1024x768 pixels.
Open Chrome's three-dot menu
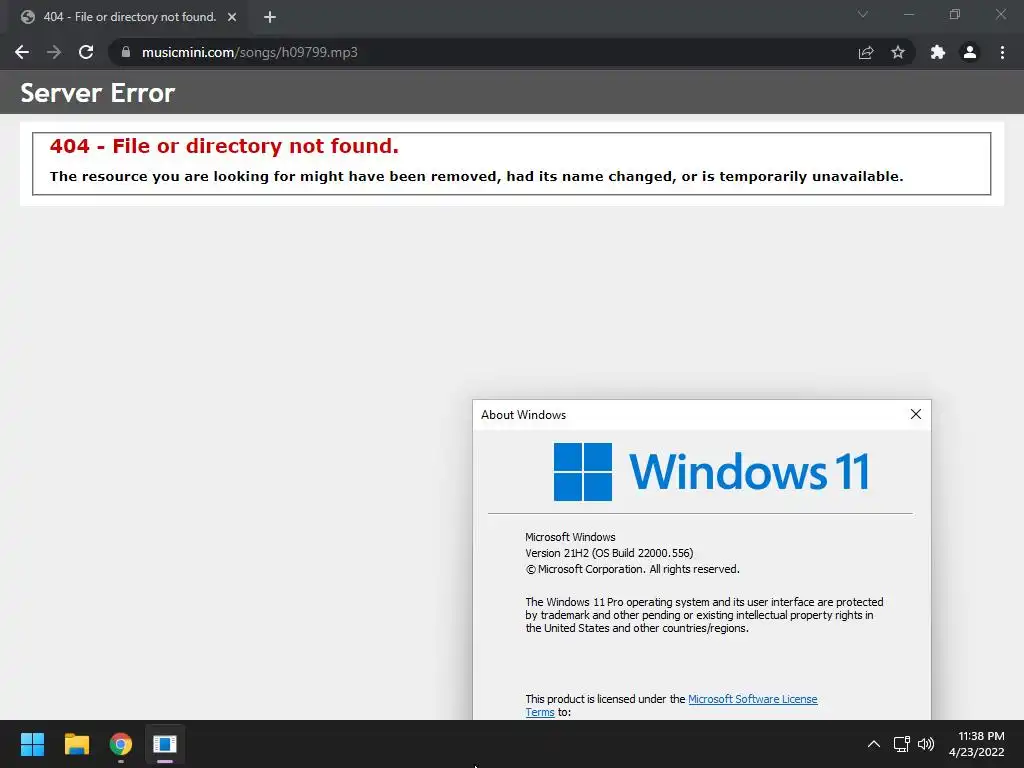point(1002,52)
